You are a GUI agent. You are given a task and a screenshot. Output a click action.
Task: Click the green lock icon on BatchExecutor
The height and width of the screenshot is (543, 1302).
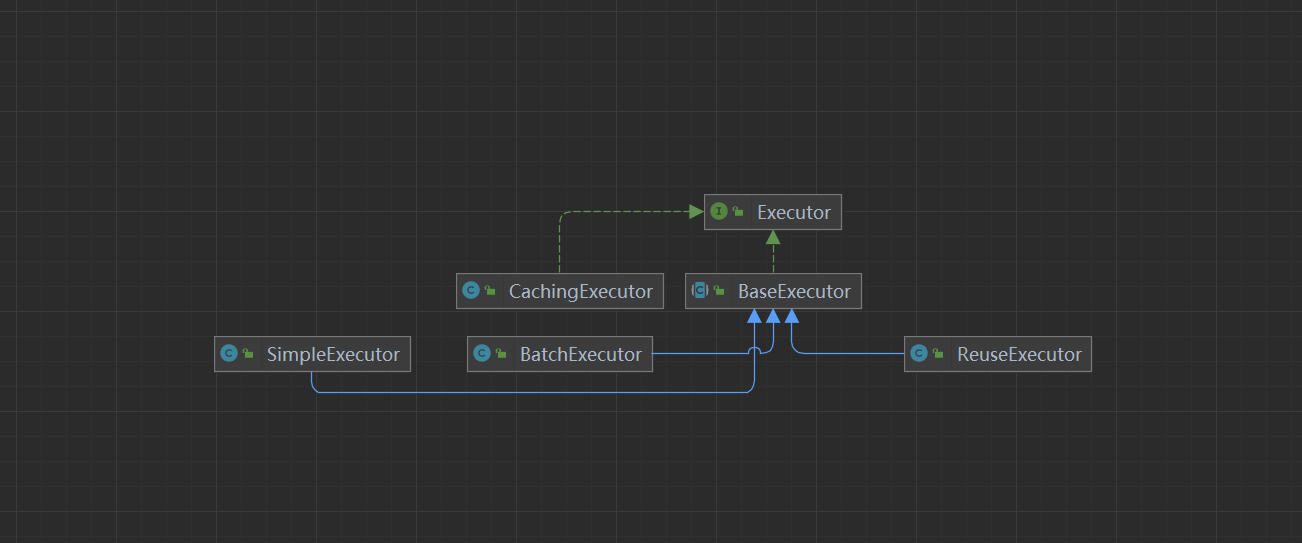coord(501,354)
